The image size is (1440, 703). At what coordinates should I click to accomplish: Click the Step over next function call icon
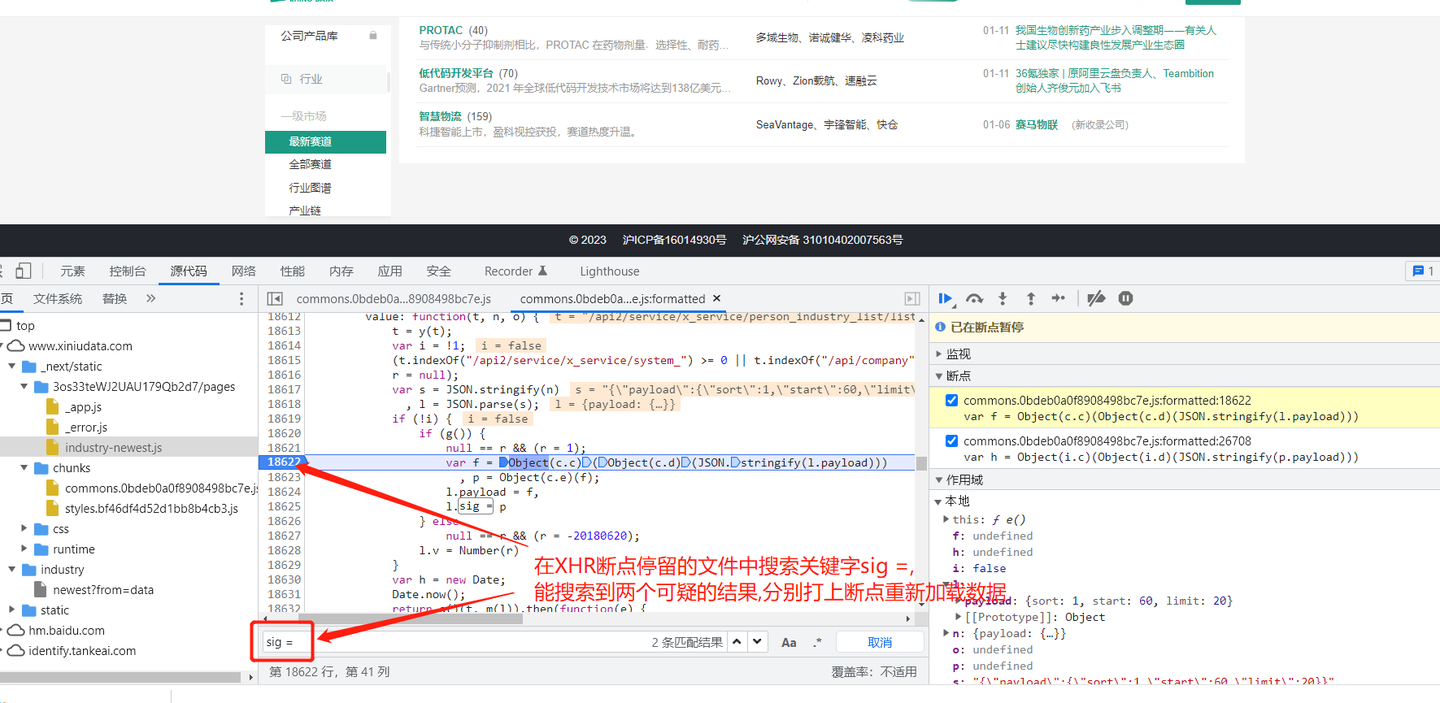click(974, 298)
